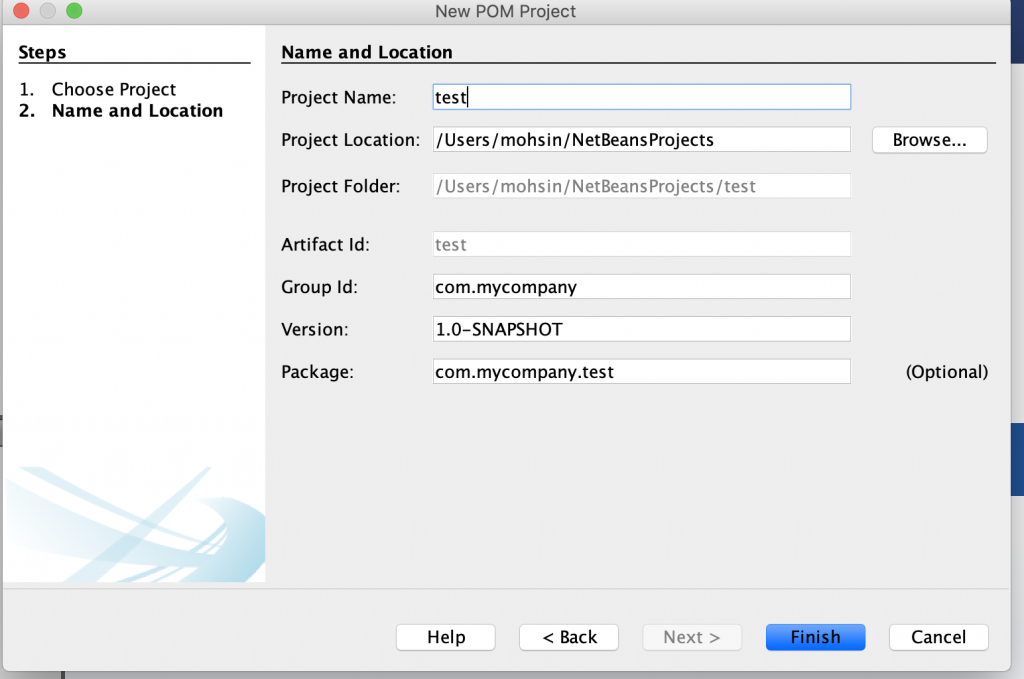Image resolution: width=1024 pixels, height=679 pixels.
Task: Click the red close button of the dialog
Action: pos(21,11)
